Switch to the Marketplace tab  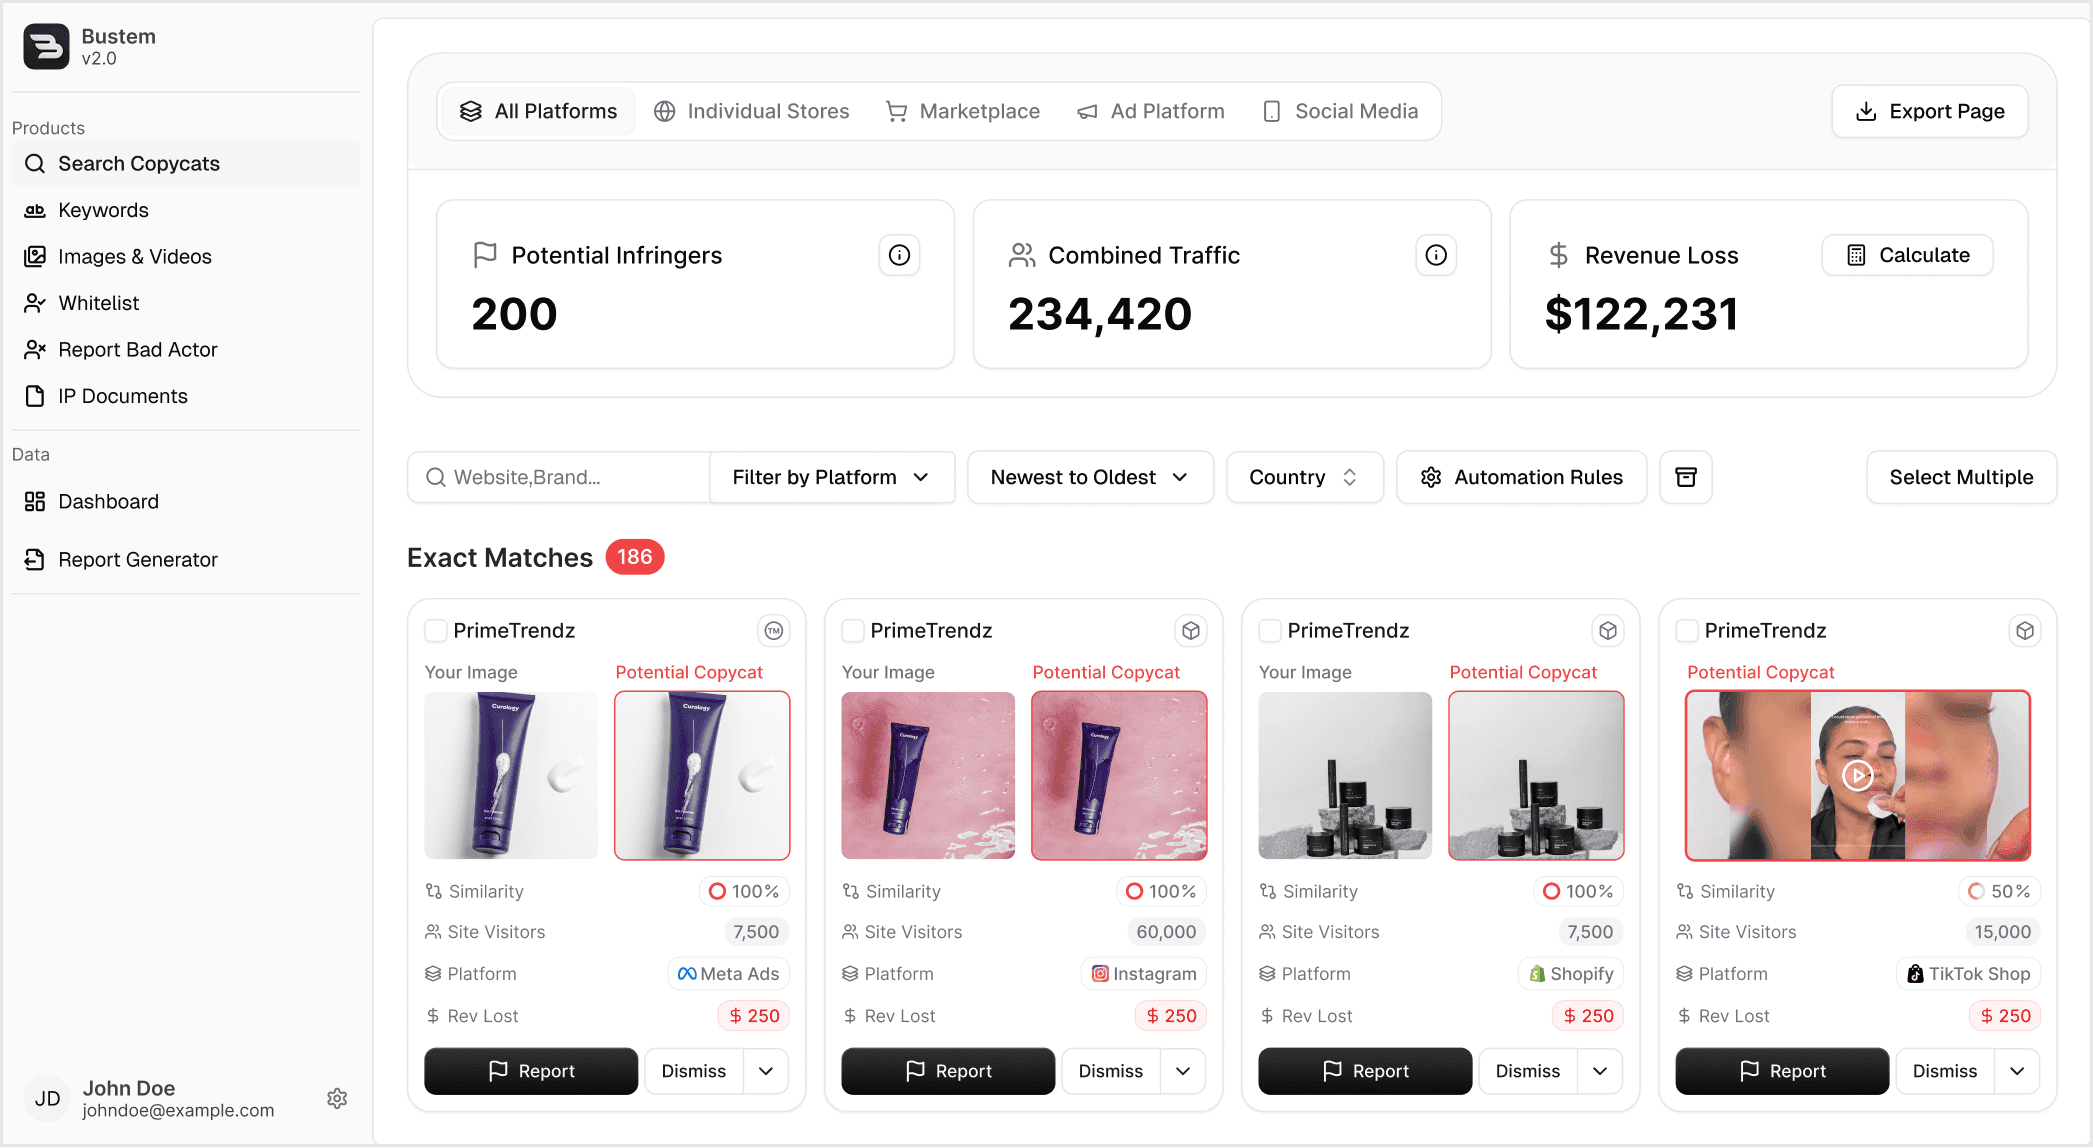[x=962, y=111]
